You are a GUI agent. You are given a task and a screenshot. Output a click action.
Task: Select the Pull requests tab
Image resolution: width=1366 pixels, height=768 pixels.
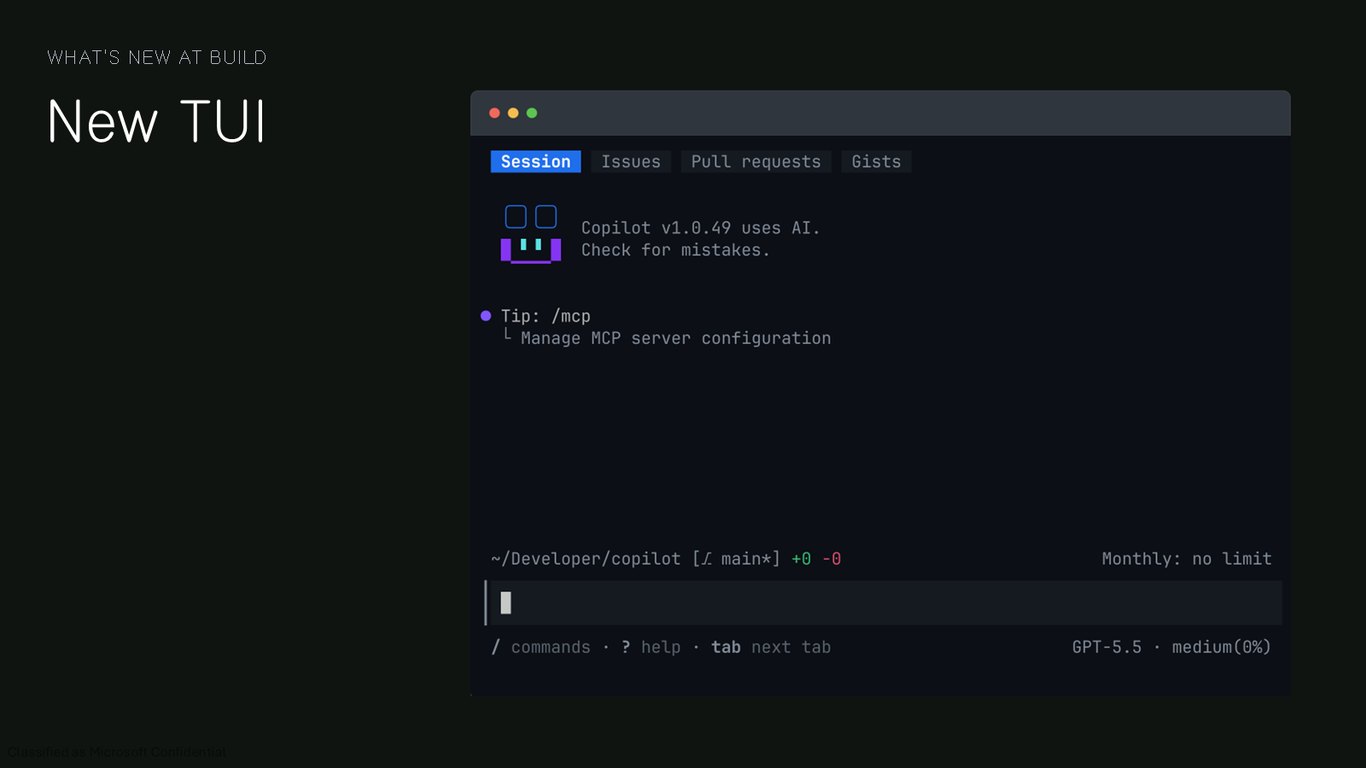756,162
